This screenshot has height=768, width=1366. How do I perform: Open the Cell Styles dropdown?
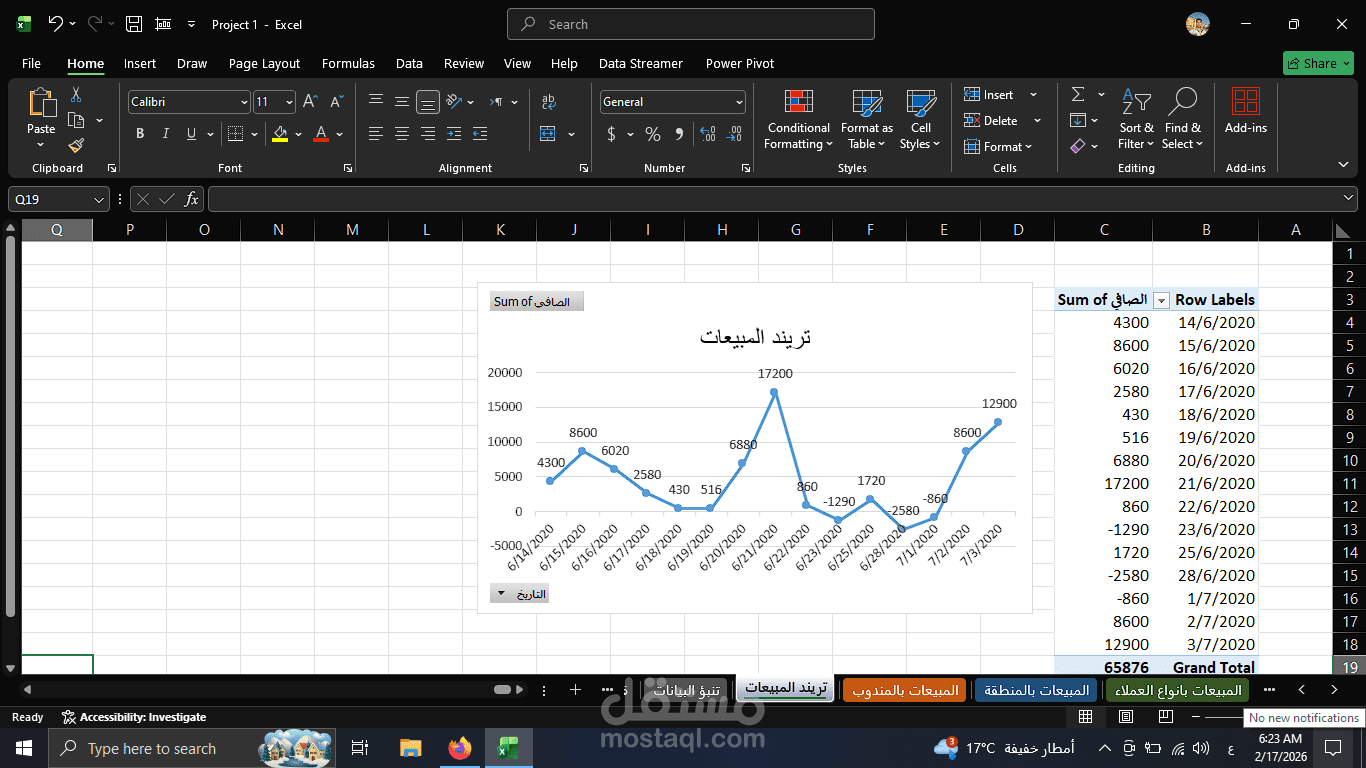pyautogui.click(x=920, y=120)
